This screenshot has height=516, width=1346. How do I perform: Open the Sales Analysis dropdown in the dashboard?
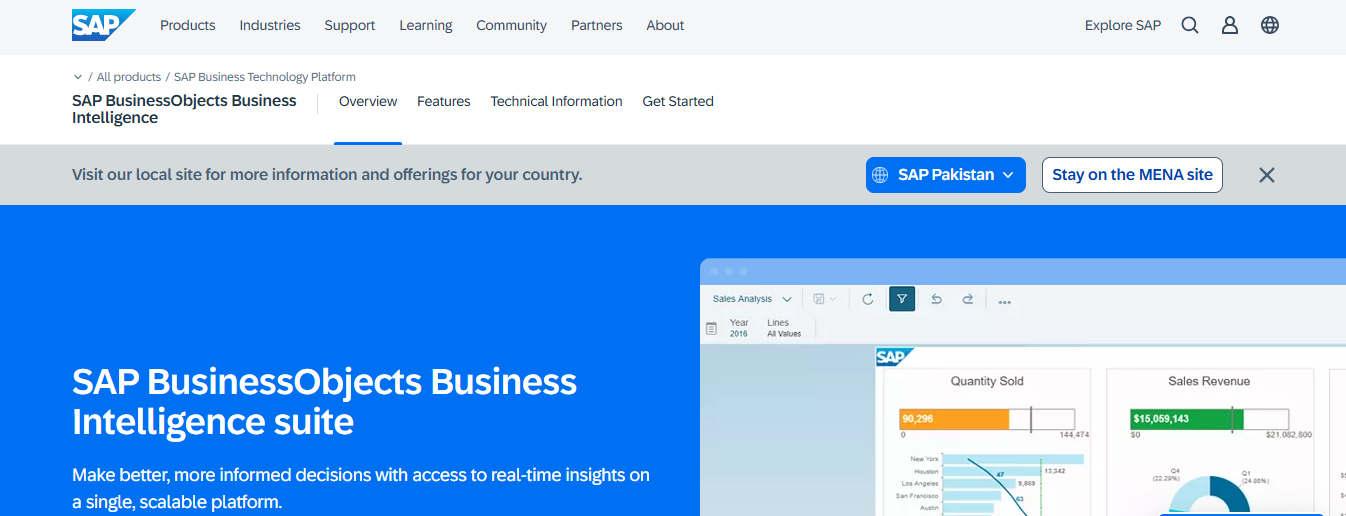tap(752, 299)
